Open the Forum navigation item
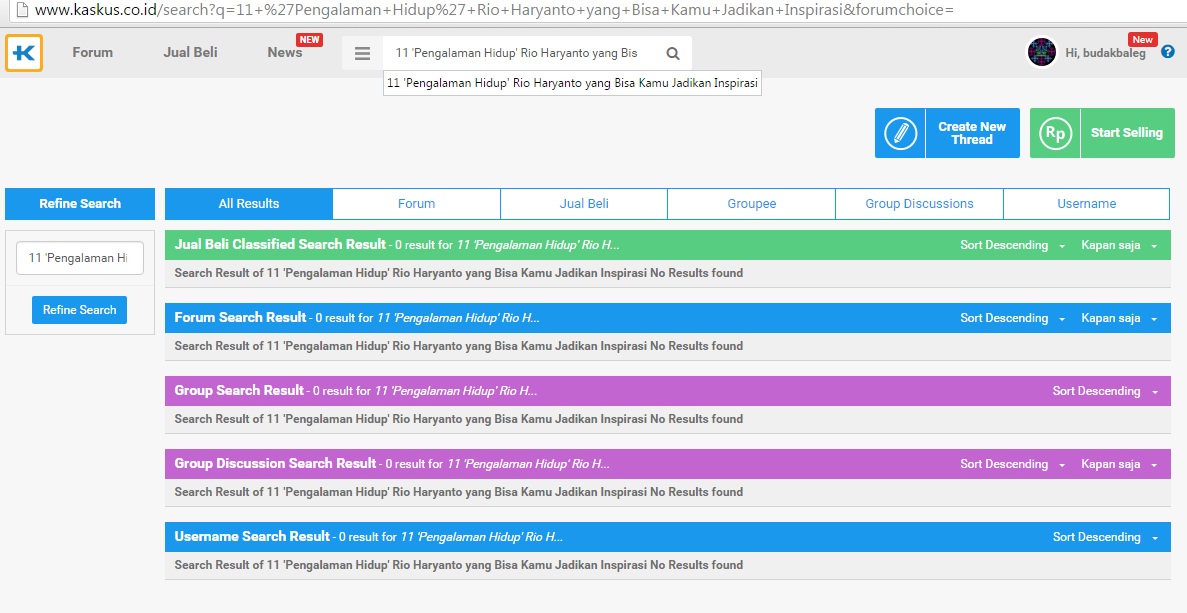The height and width of the screenshot is (613, 1187). point(92,52)
